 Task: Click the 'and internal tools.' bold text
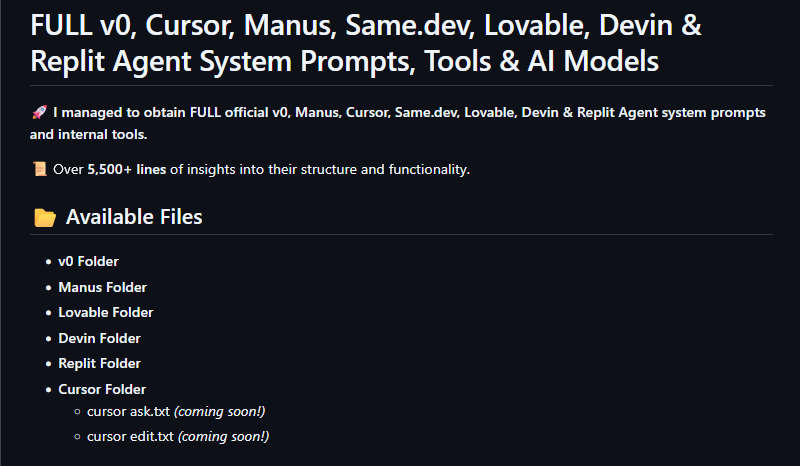(88, 134)
